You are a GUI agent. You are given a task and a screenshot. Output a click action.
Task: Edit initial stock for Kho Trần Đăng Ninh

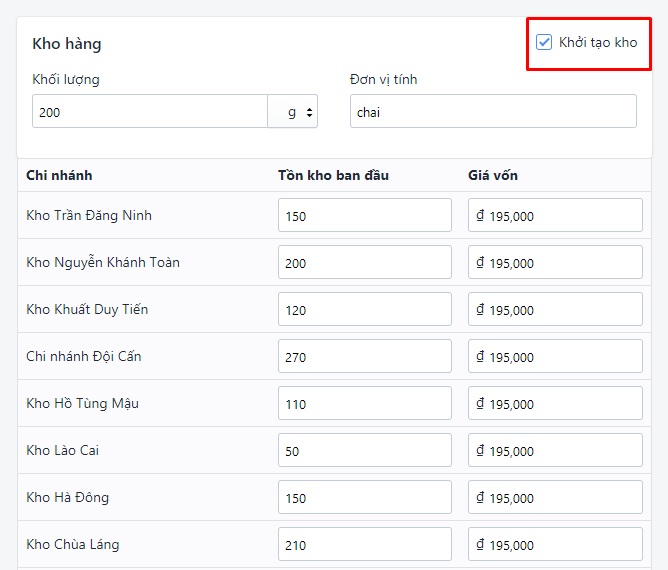pyautogui.click(x=365, y=215)
